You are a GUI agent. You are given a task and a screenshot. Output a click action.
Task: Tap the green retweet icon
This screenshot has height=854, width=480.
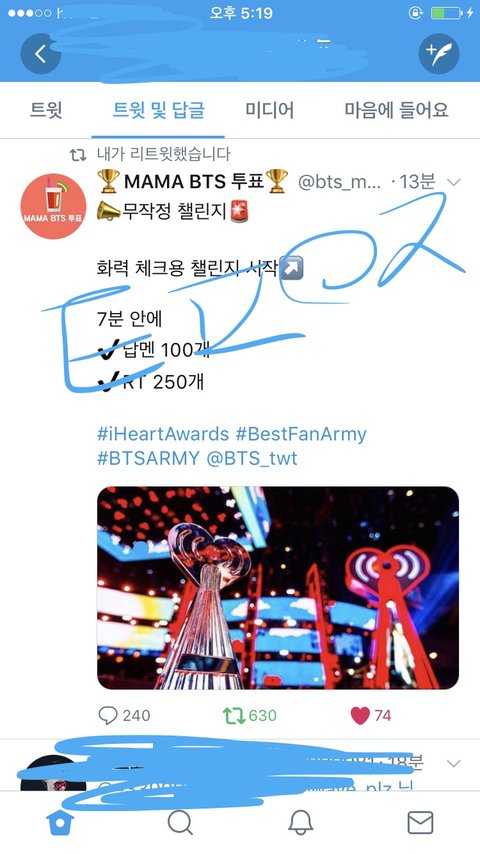[234, 715]
